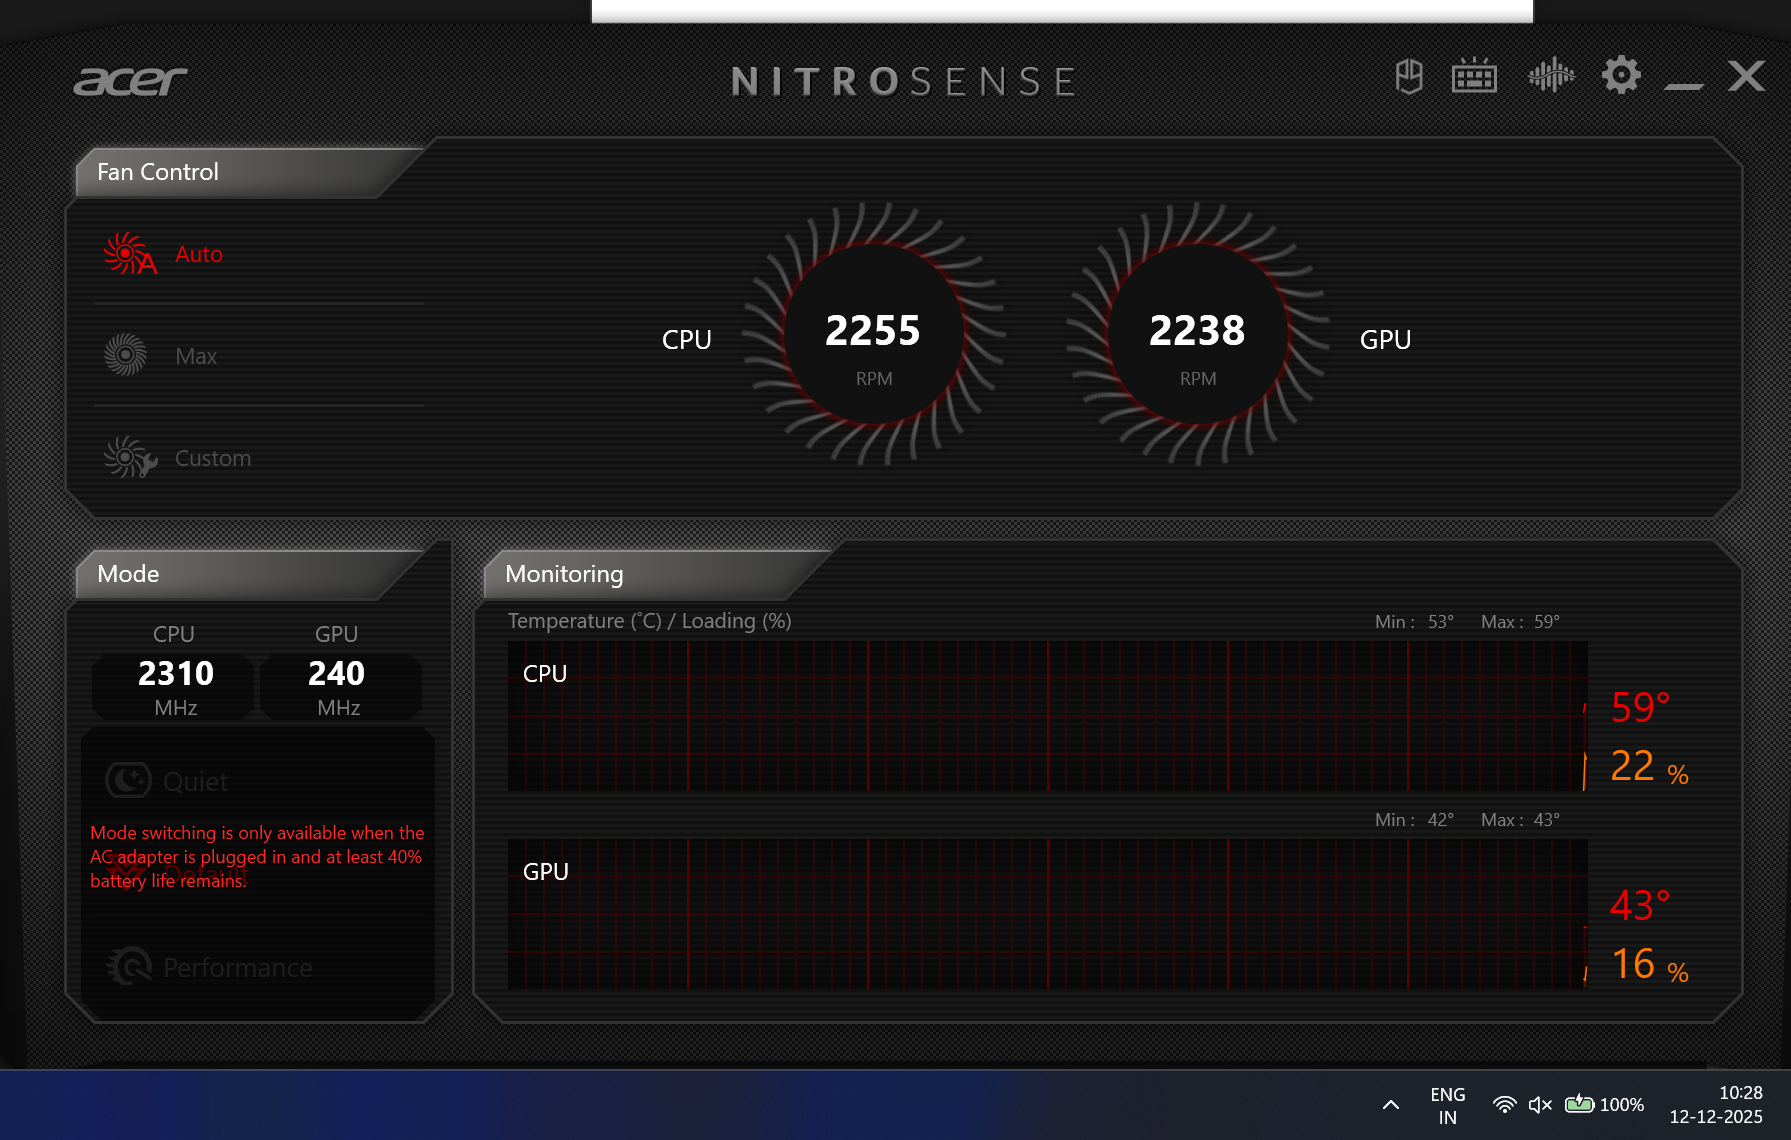The height and width of the screenshot is (1140, 1791).
Task: Click the large red 59° CPU temperature reading
Action: tap(1640, 707)
